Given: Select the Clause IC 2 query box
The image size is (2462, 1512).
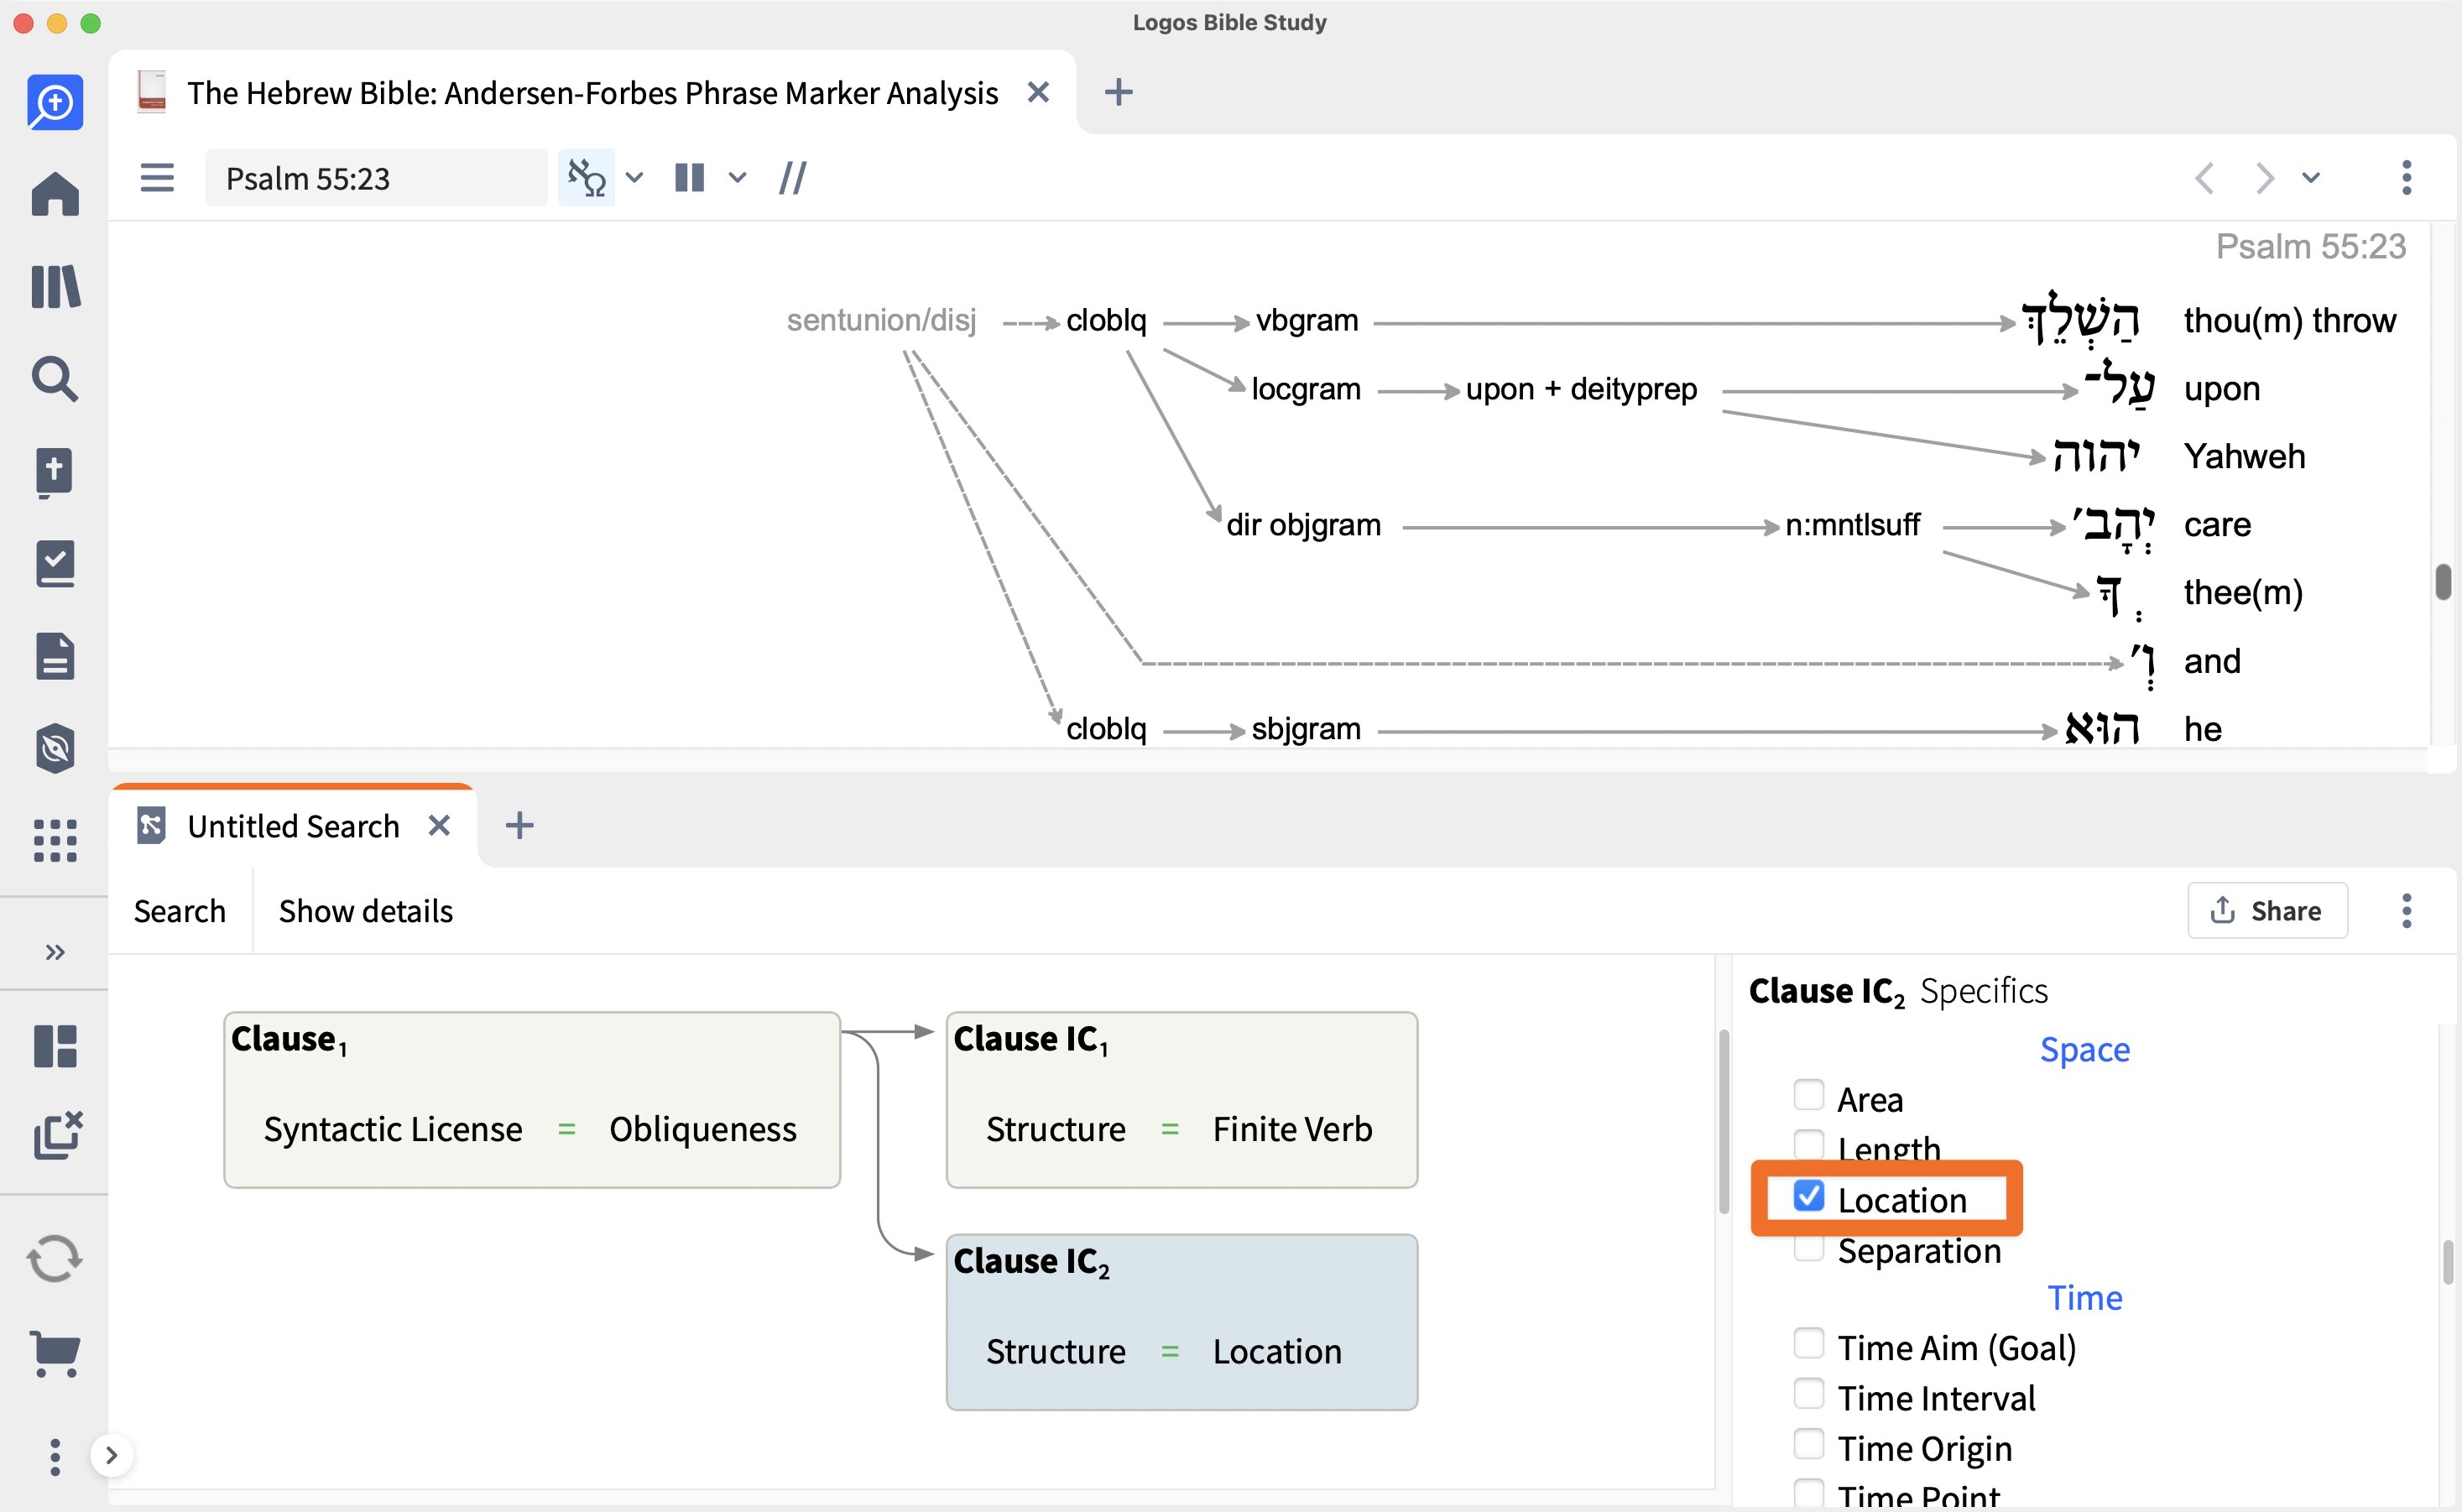Looking at the screenshot, I should 1182,1322.
